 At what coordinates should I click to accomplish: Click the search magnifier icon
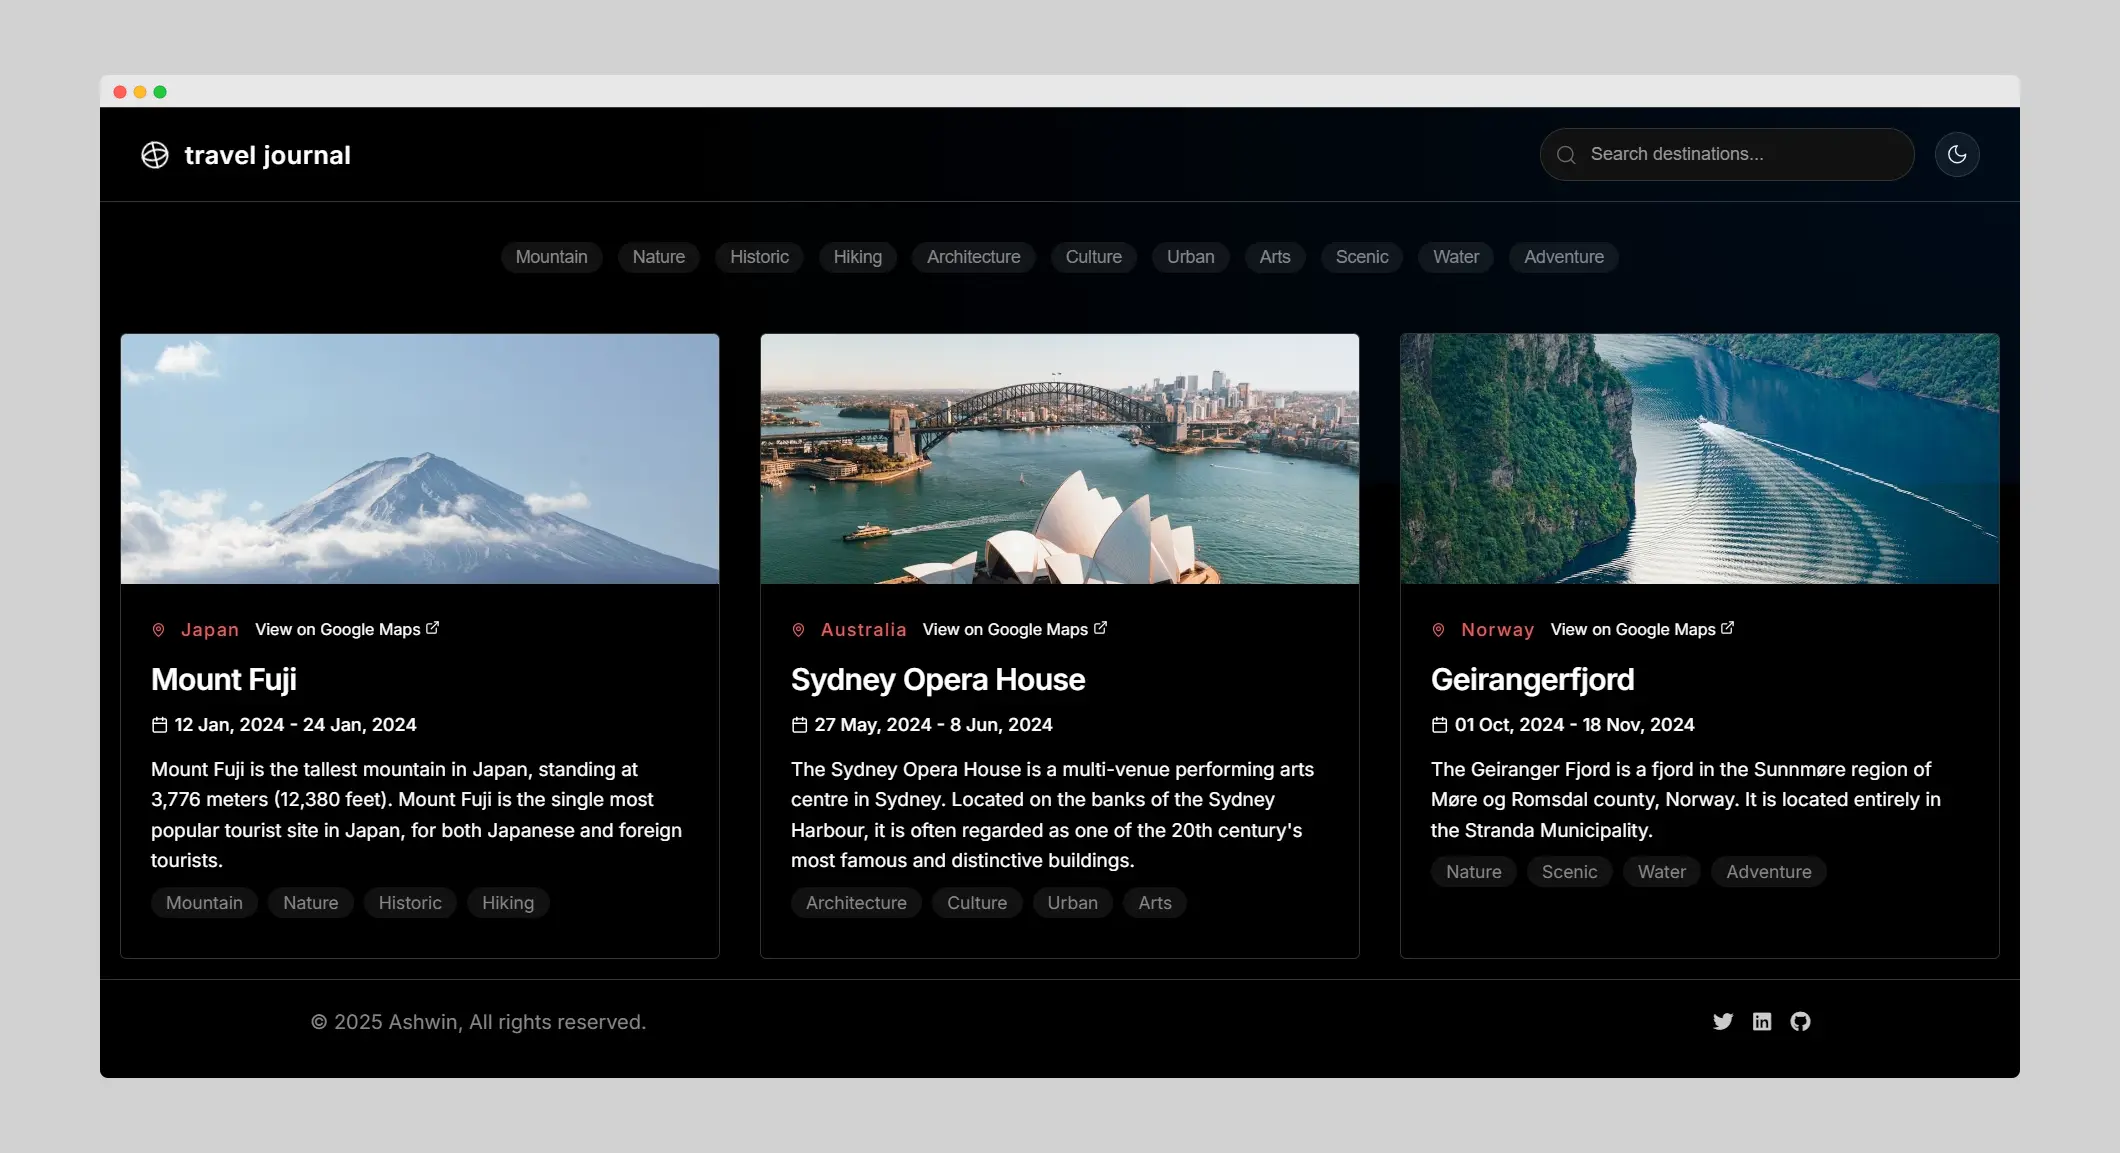(x=1566, y=155)
